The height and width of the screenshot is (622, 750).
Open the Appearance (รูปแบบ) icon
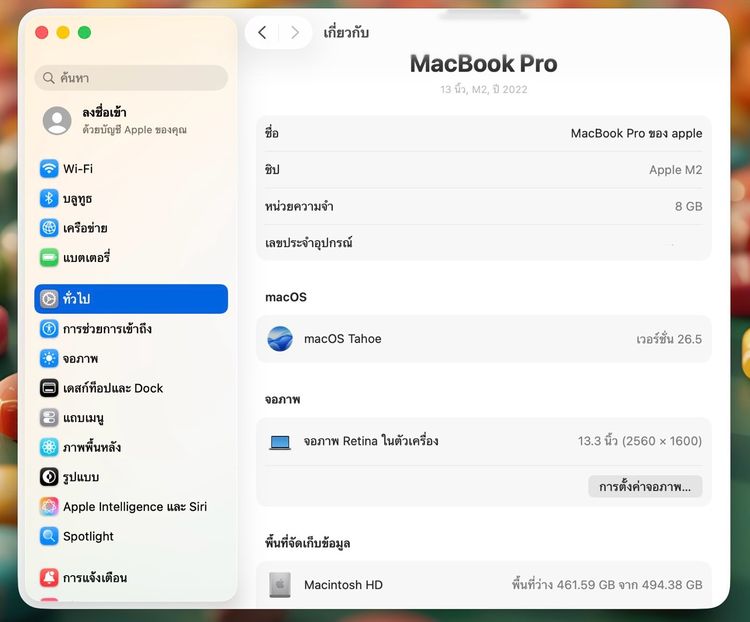[x=49, y=477]
